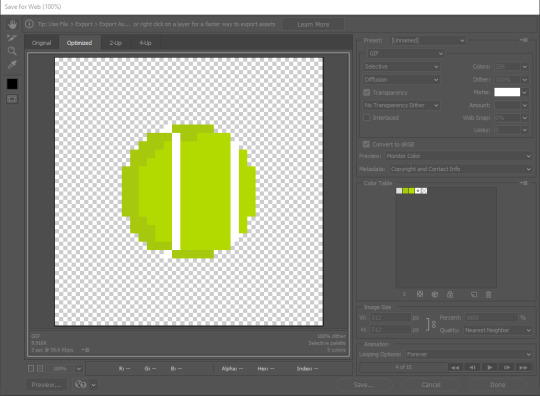Switch to the Optimized tab
This screenshot has width=540, height=396.
pyautogui.click(x=79, y=43)
